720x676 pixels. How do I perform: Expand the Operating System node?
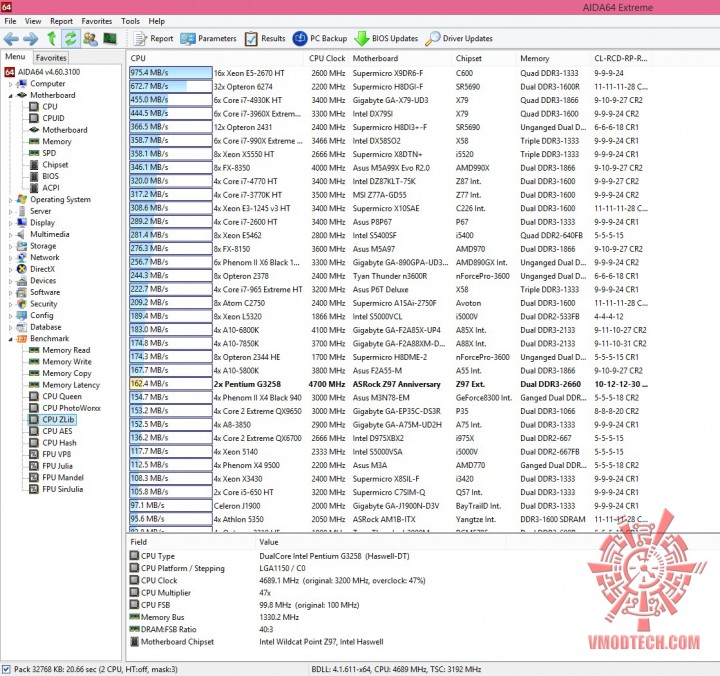11,200
